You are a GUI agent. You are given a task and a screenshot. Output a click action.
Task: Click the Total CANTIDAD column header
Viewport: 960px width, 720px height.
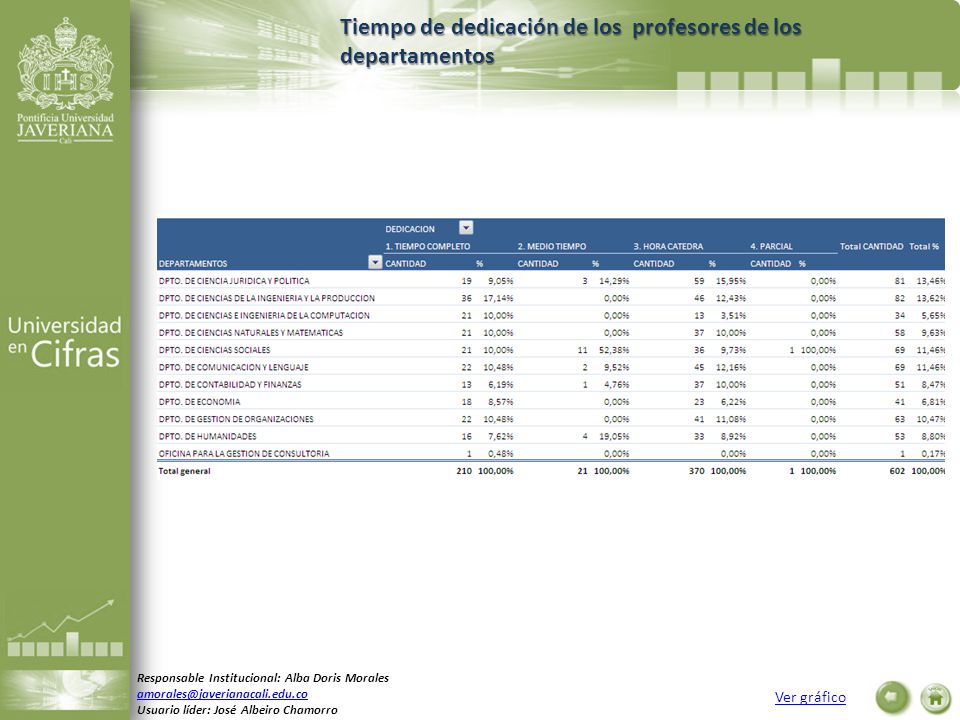pos(871,246)
